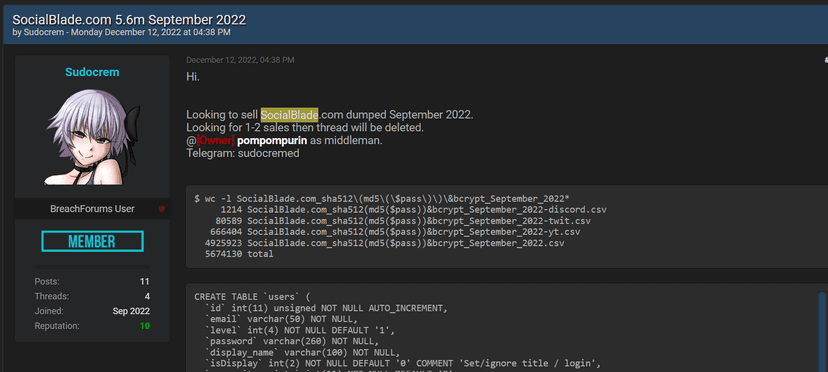
Task: Click the MEMBER rank badge
Action: [x=92, y=241]
